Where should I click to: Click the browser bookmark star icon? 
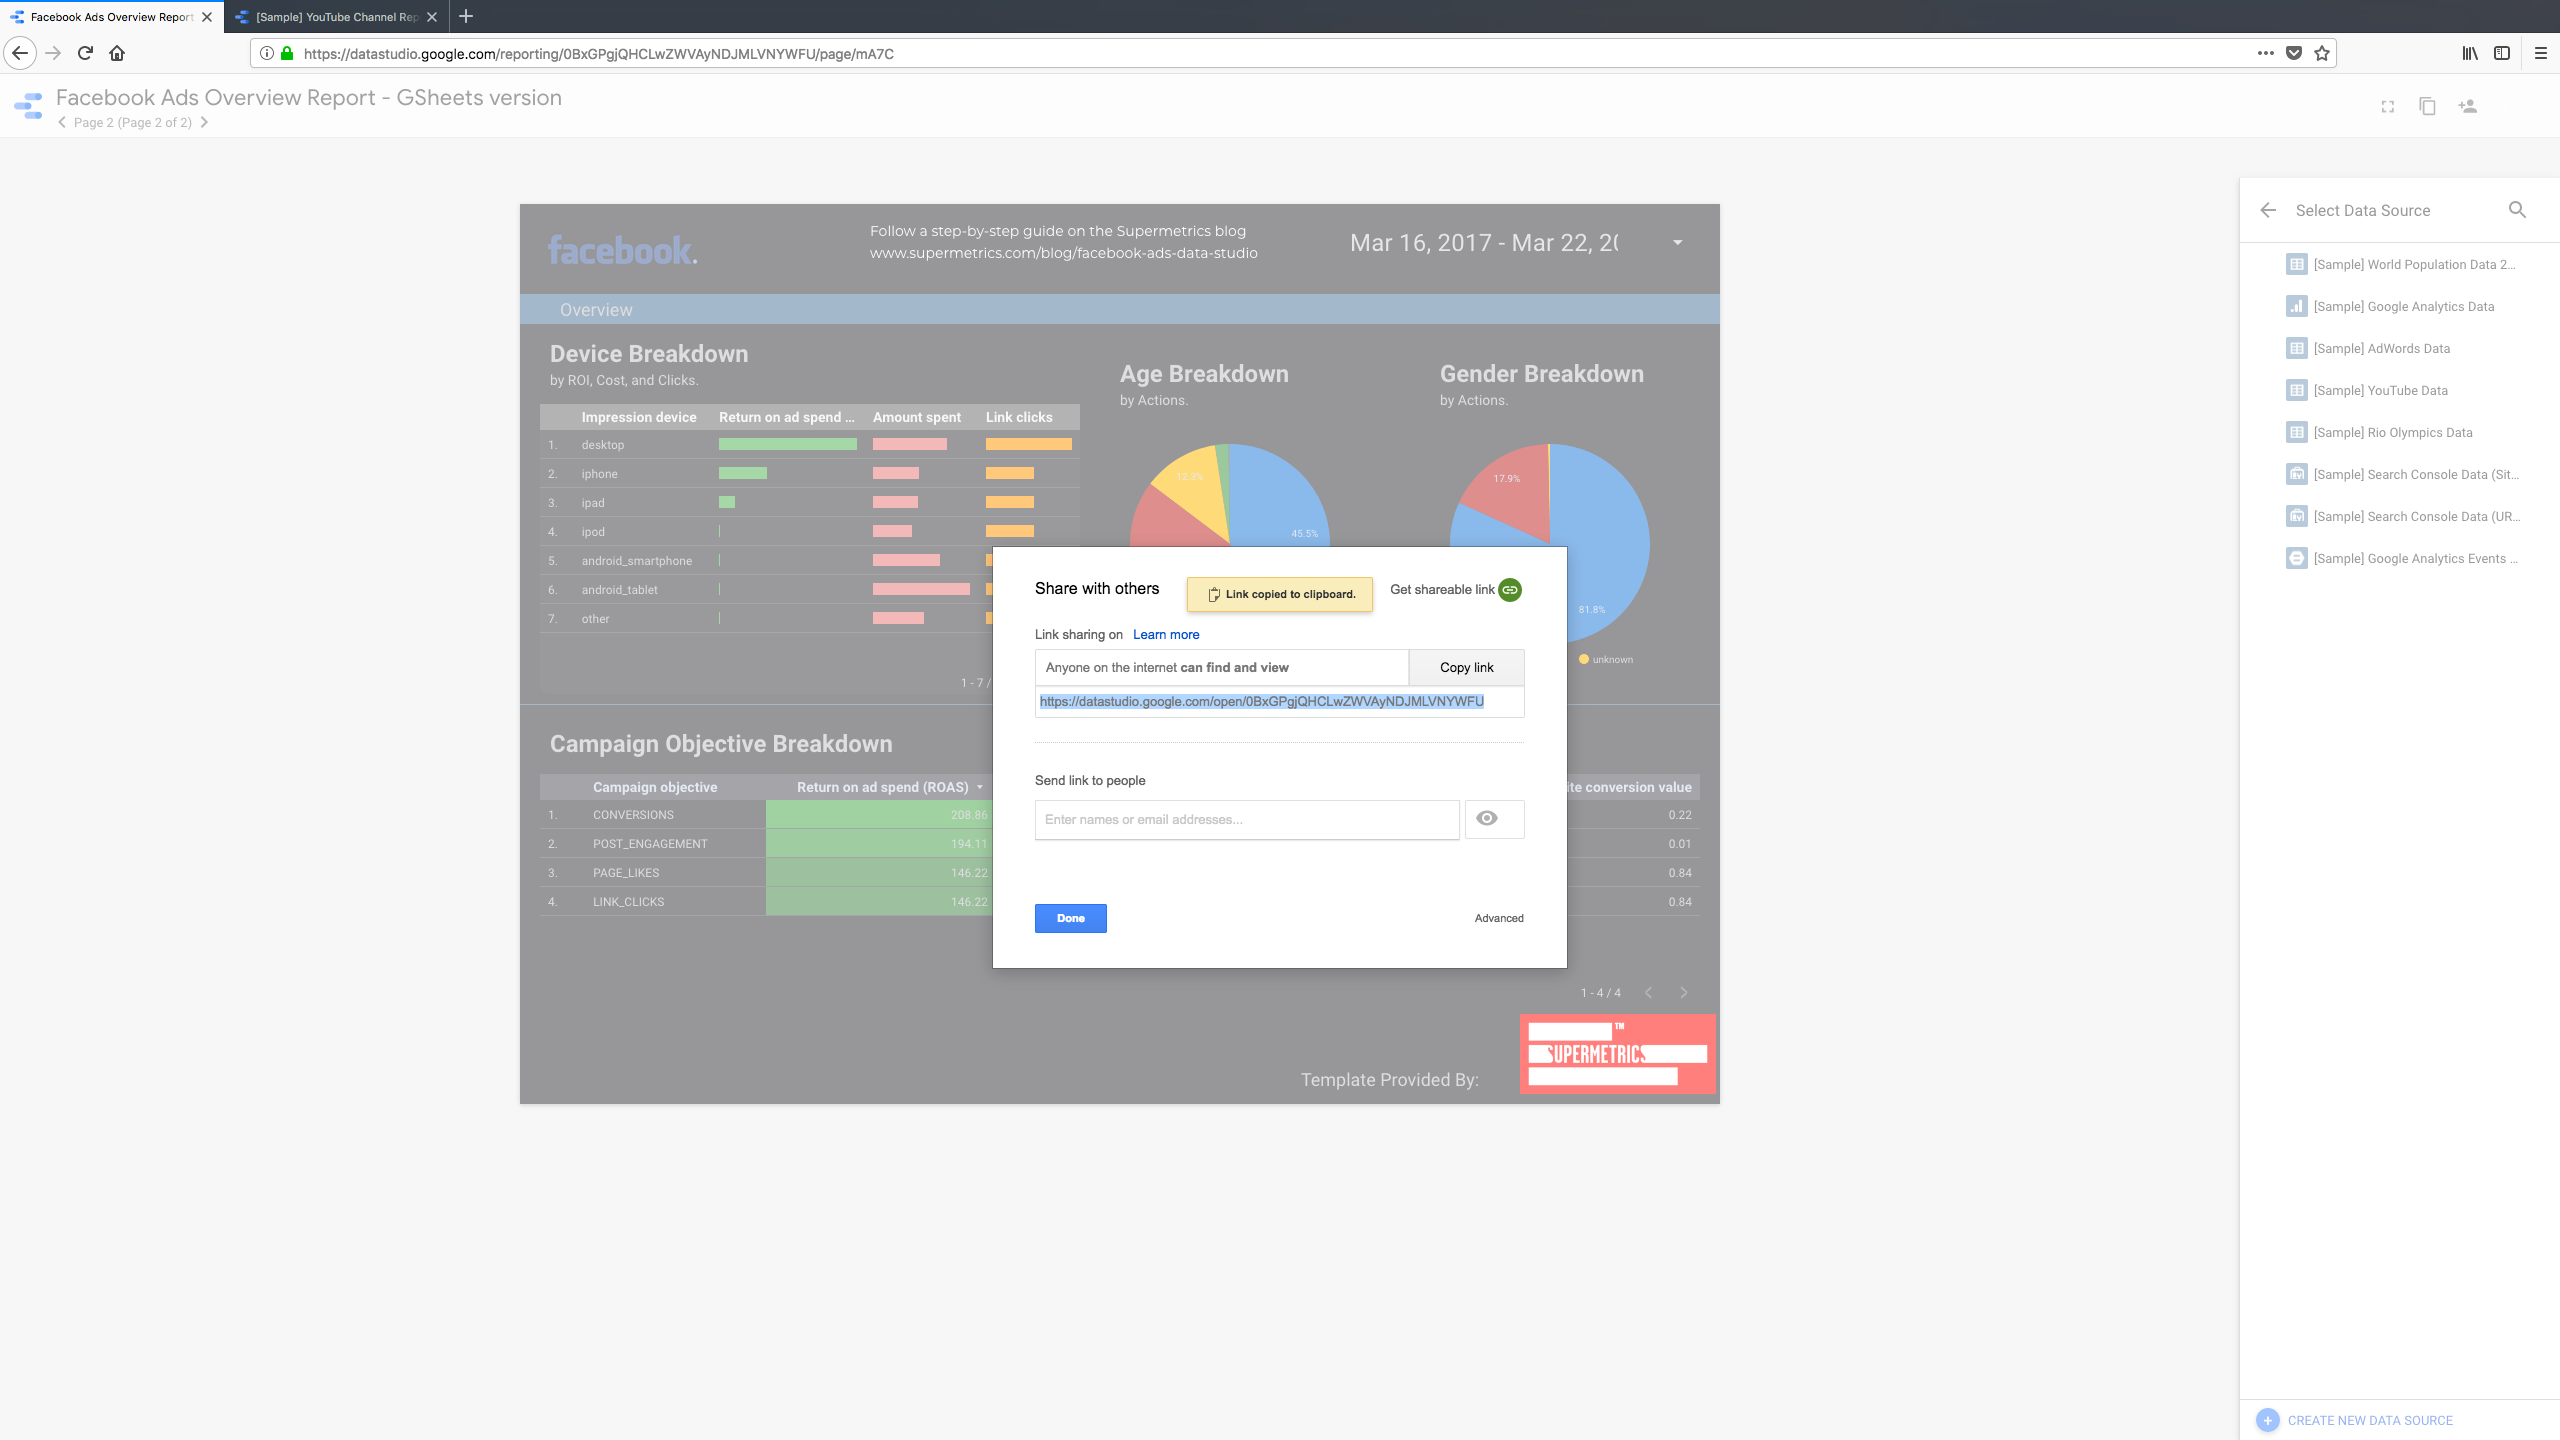click(2322, 54)
